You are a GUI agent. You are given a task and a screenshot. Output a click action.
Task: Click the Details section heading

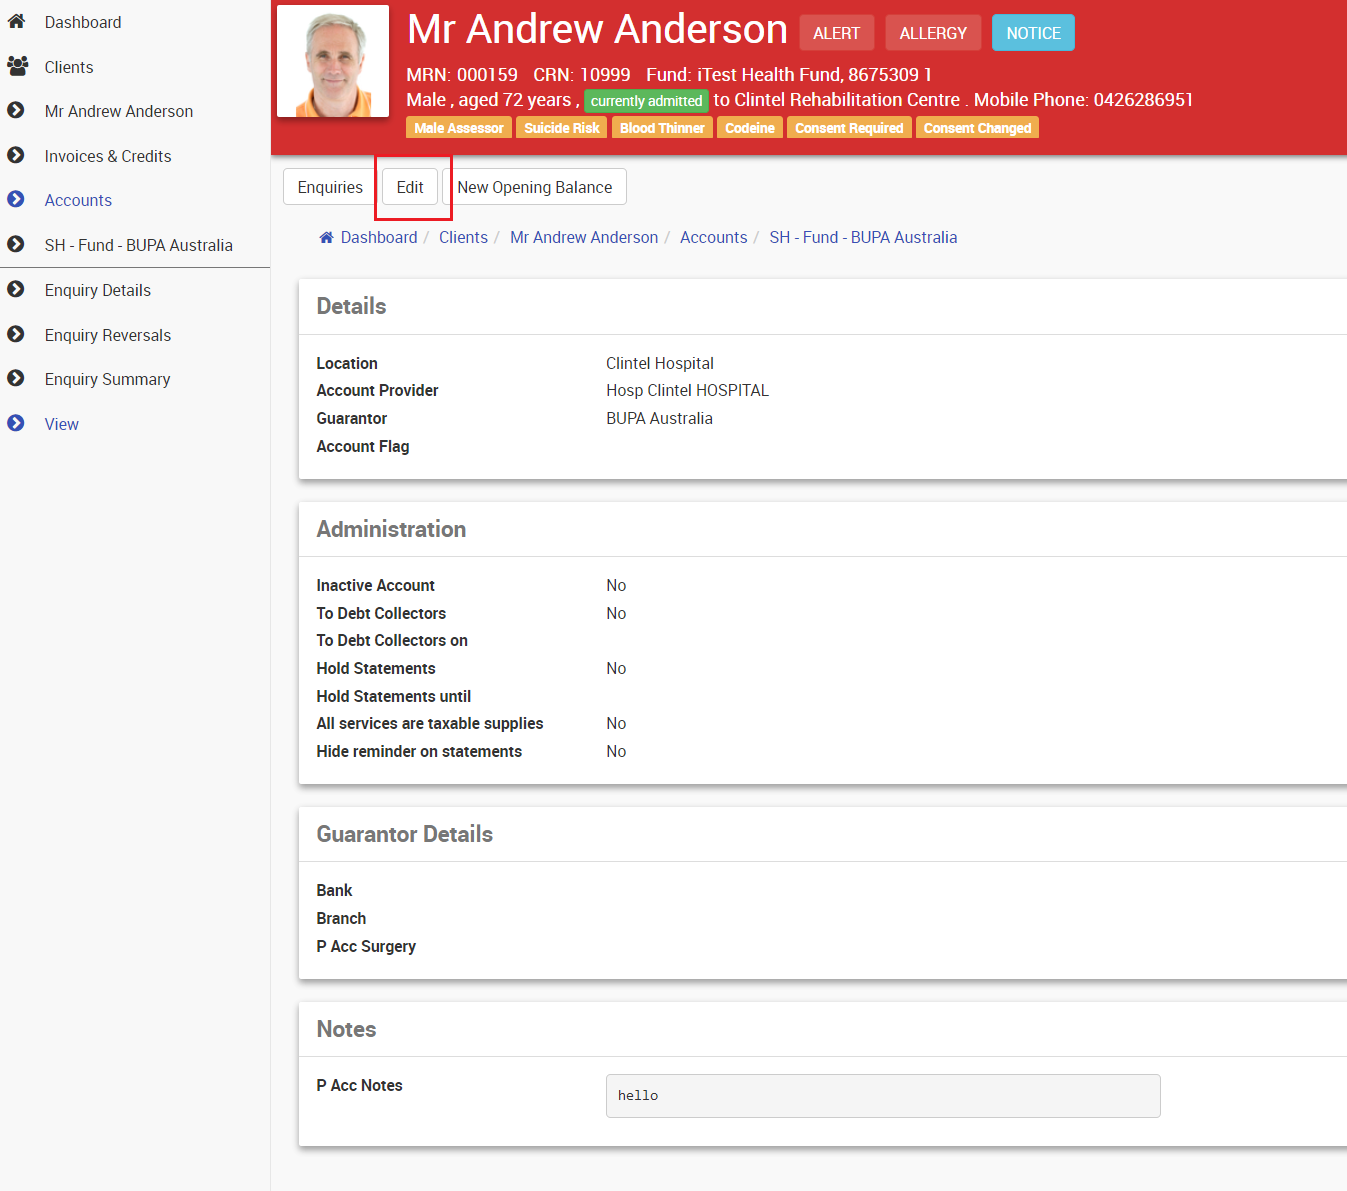pyautogui.click(x=351, y=306)
